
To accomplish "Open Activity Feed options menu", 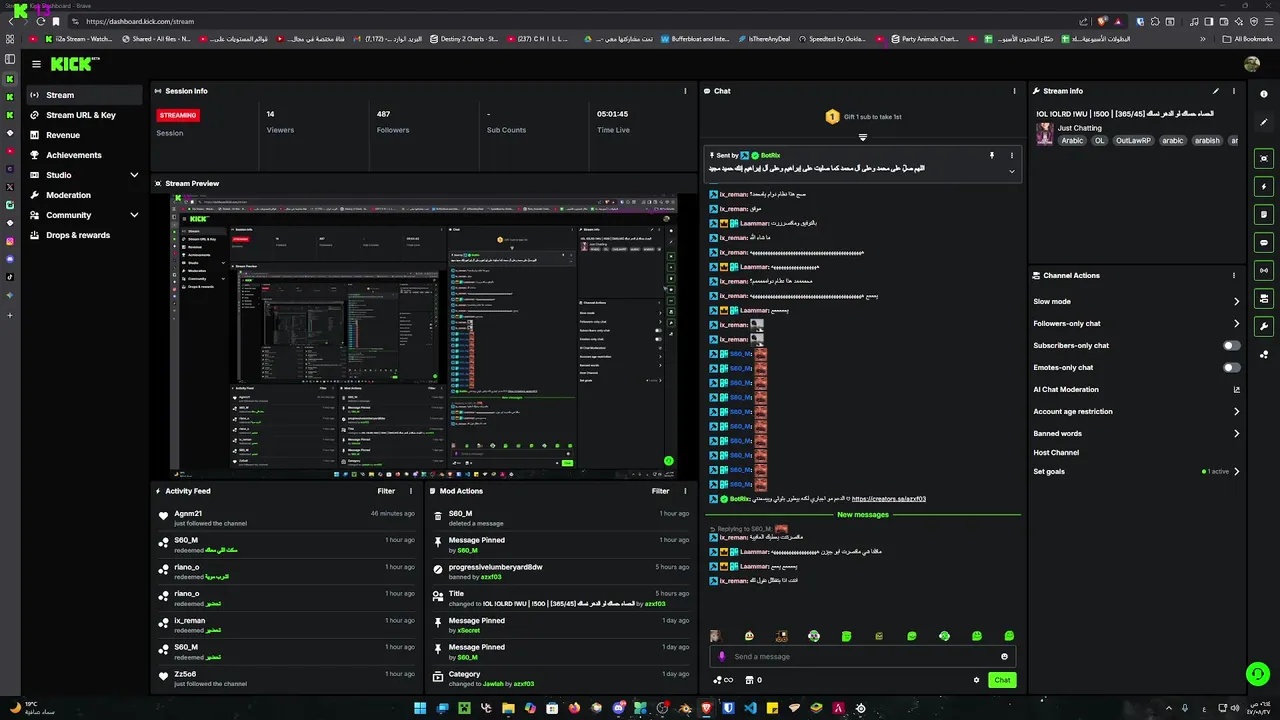I will point(411,491).
